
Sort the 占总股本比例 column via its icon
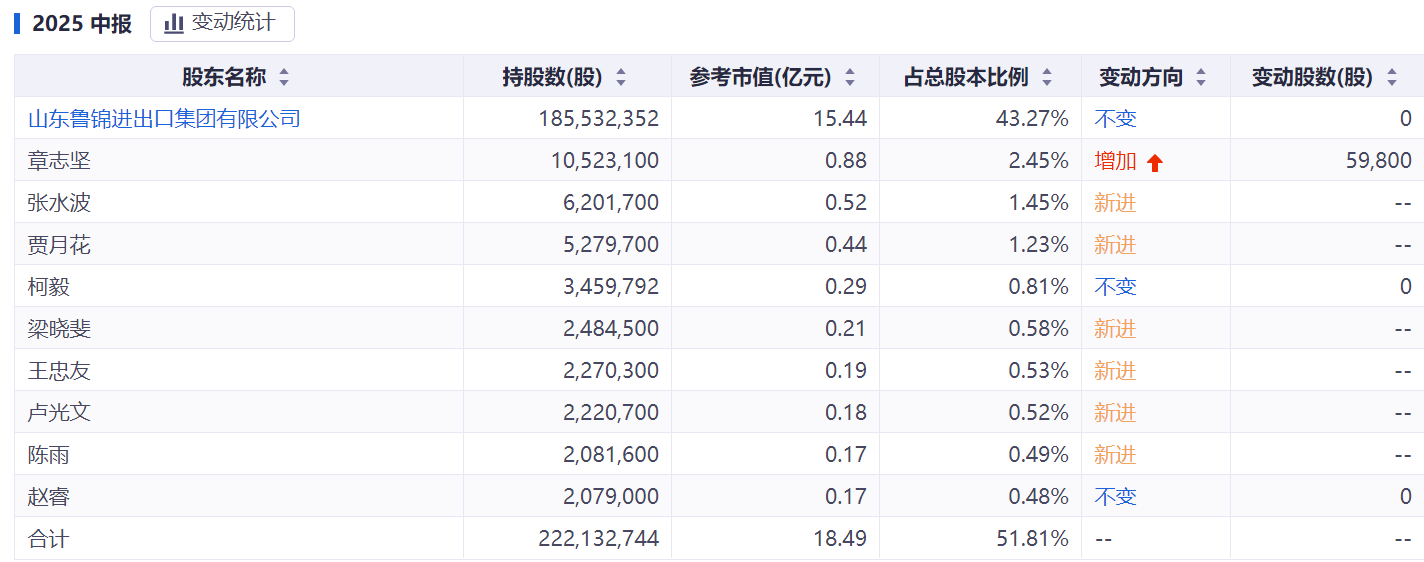tap(1047, 77)
